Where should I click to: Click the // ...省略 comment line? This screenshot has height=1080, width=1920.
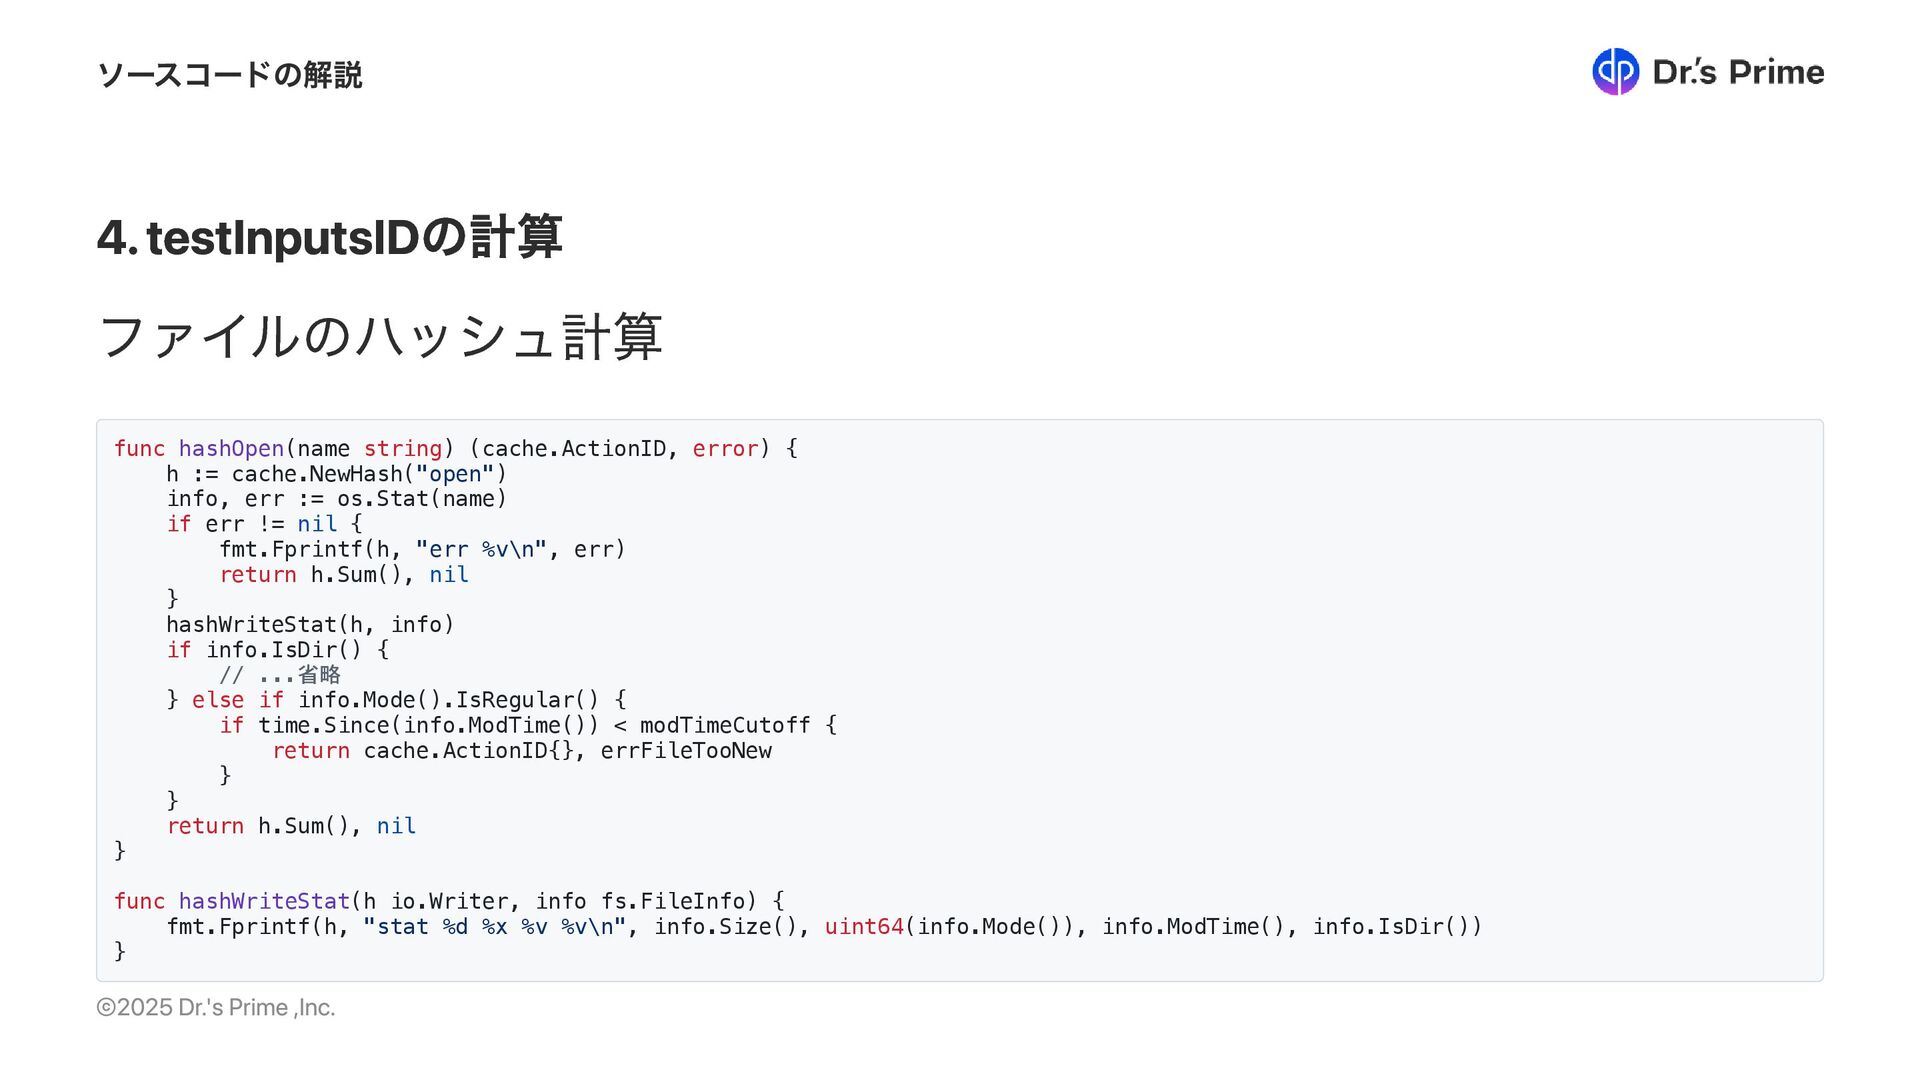click(280, 675)
